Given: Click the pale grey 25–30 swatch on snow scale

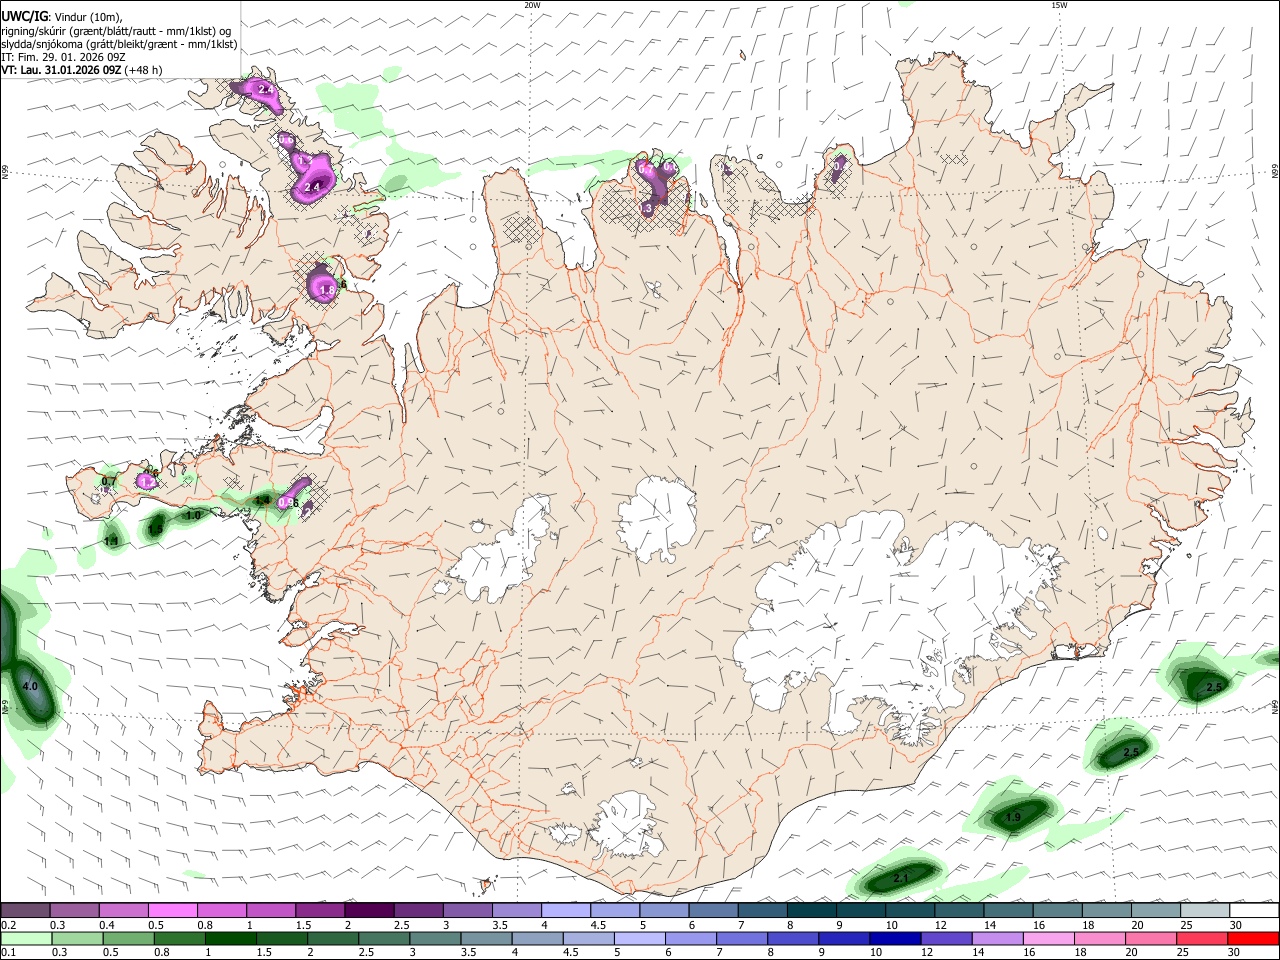Looking at the screenshot, I should [x=1205, y=911].
